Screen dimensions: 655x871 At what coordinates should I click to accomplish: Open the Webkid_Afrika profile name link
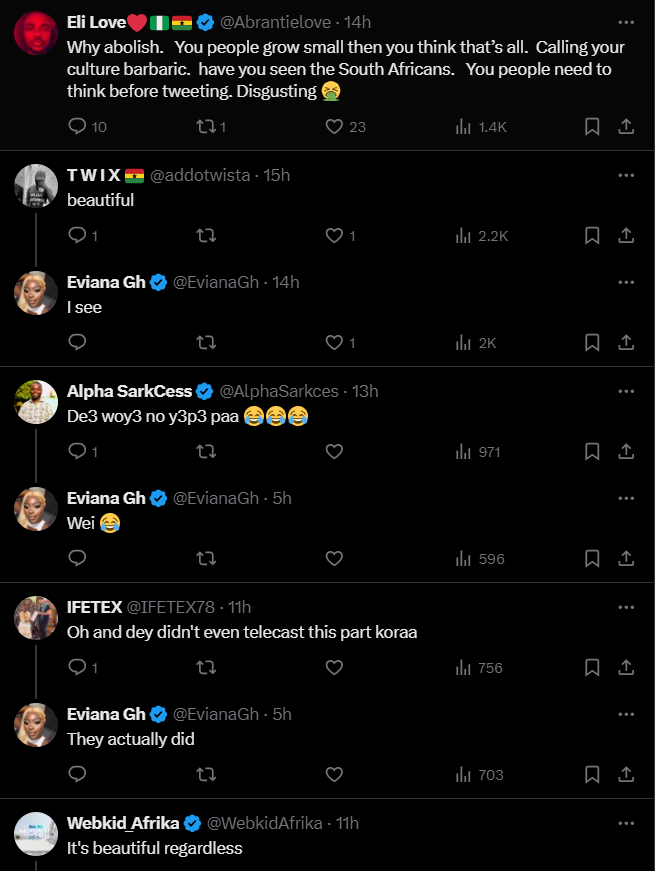pyautogui.click(x=123, y=823)
